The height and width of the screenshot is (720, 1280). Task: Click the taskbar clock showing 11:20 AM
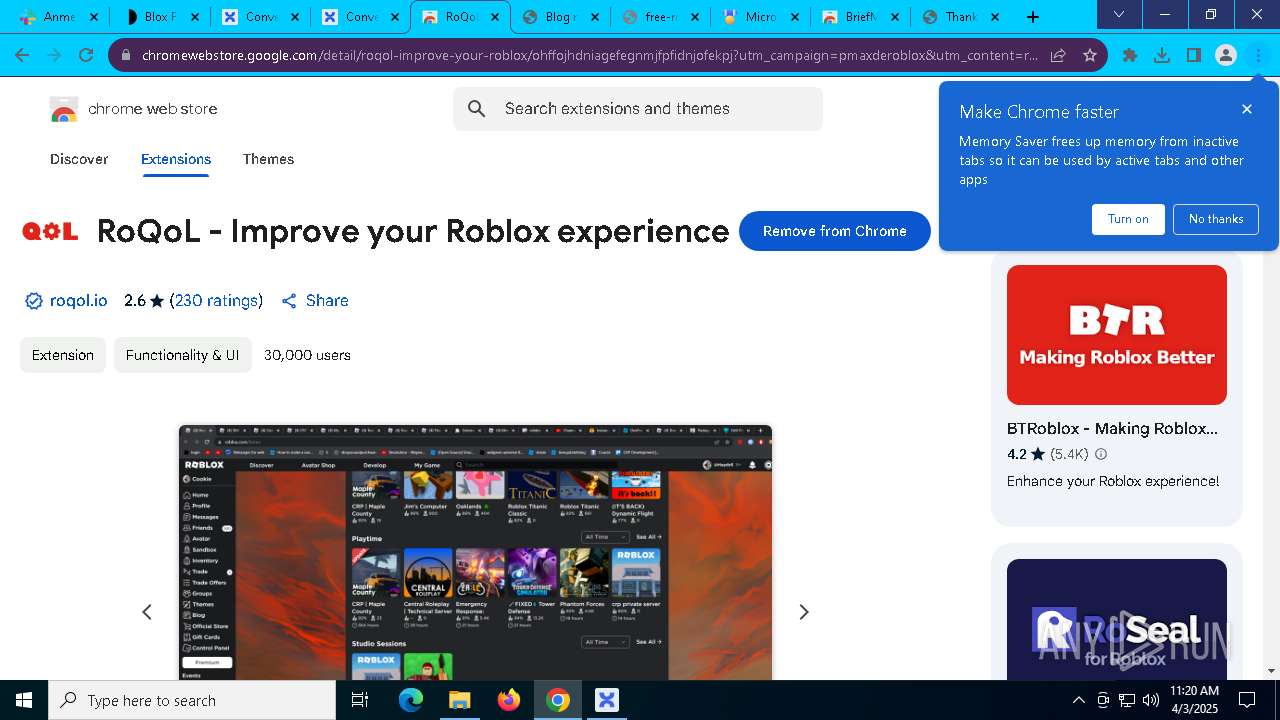click(1194, 700)
